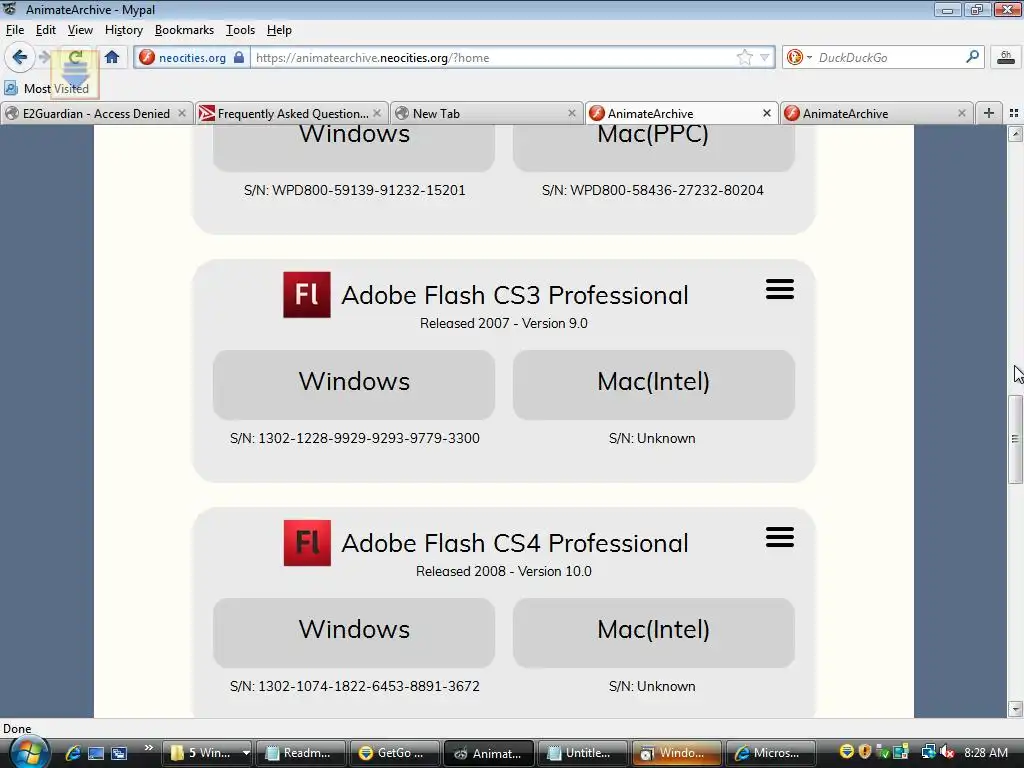Click the vertical scrollbar thumb

tap(1015, 439)
